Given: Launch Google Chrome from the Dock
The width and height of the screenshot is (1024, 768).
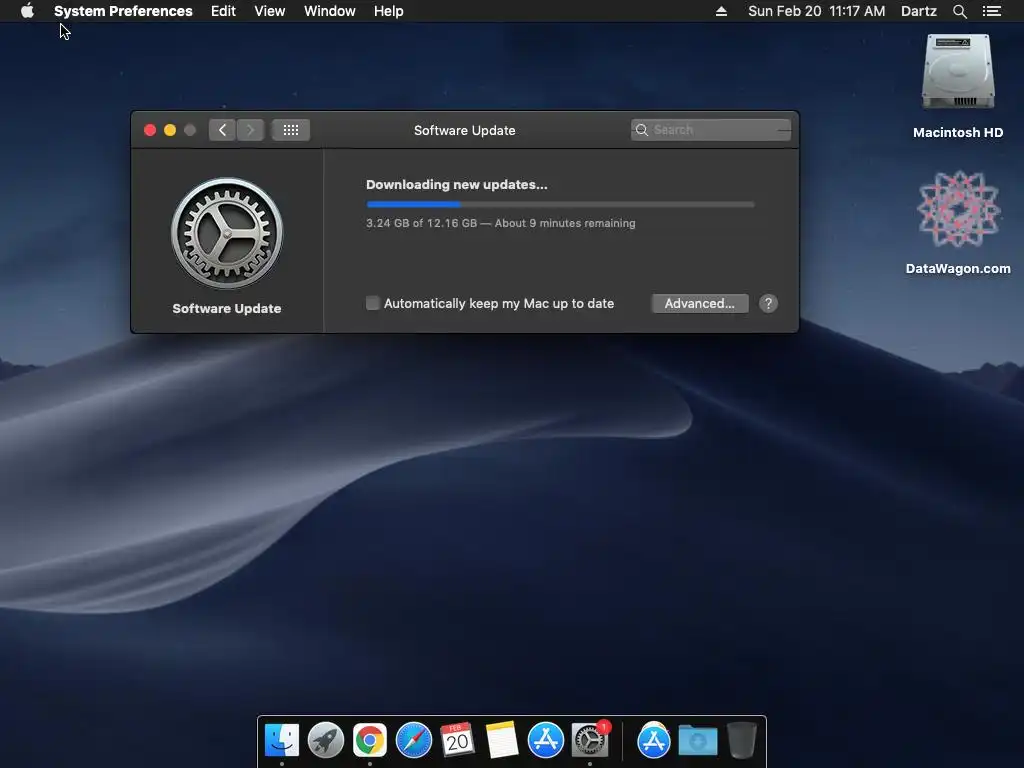Looking at the screenshot, I should pyautogui.click(x=370, y=740).
